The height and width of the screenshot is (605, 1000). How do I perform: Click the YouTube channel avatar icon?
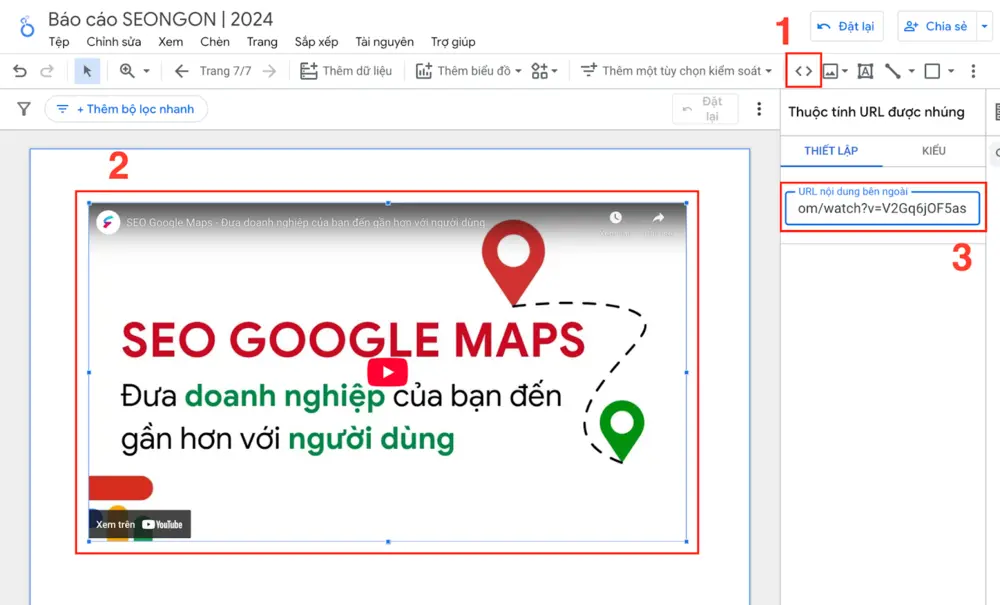click(x=108, y=222)
